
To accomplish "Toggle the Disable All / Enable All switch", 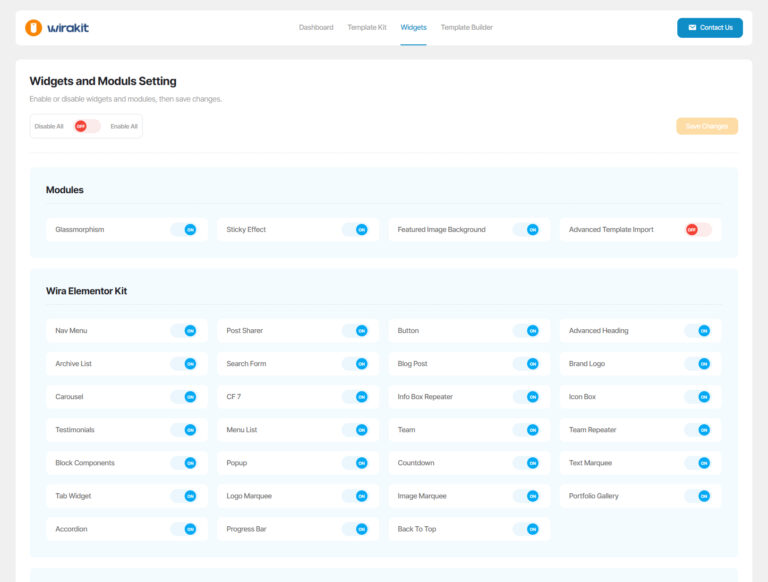I will coord(87,126).
